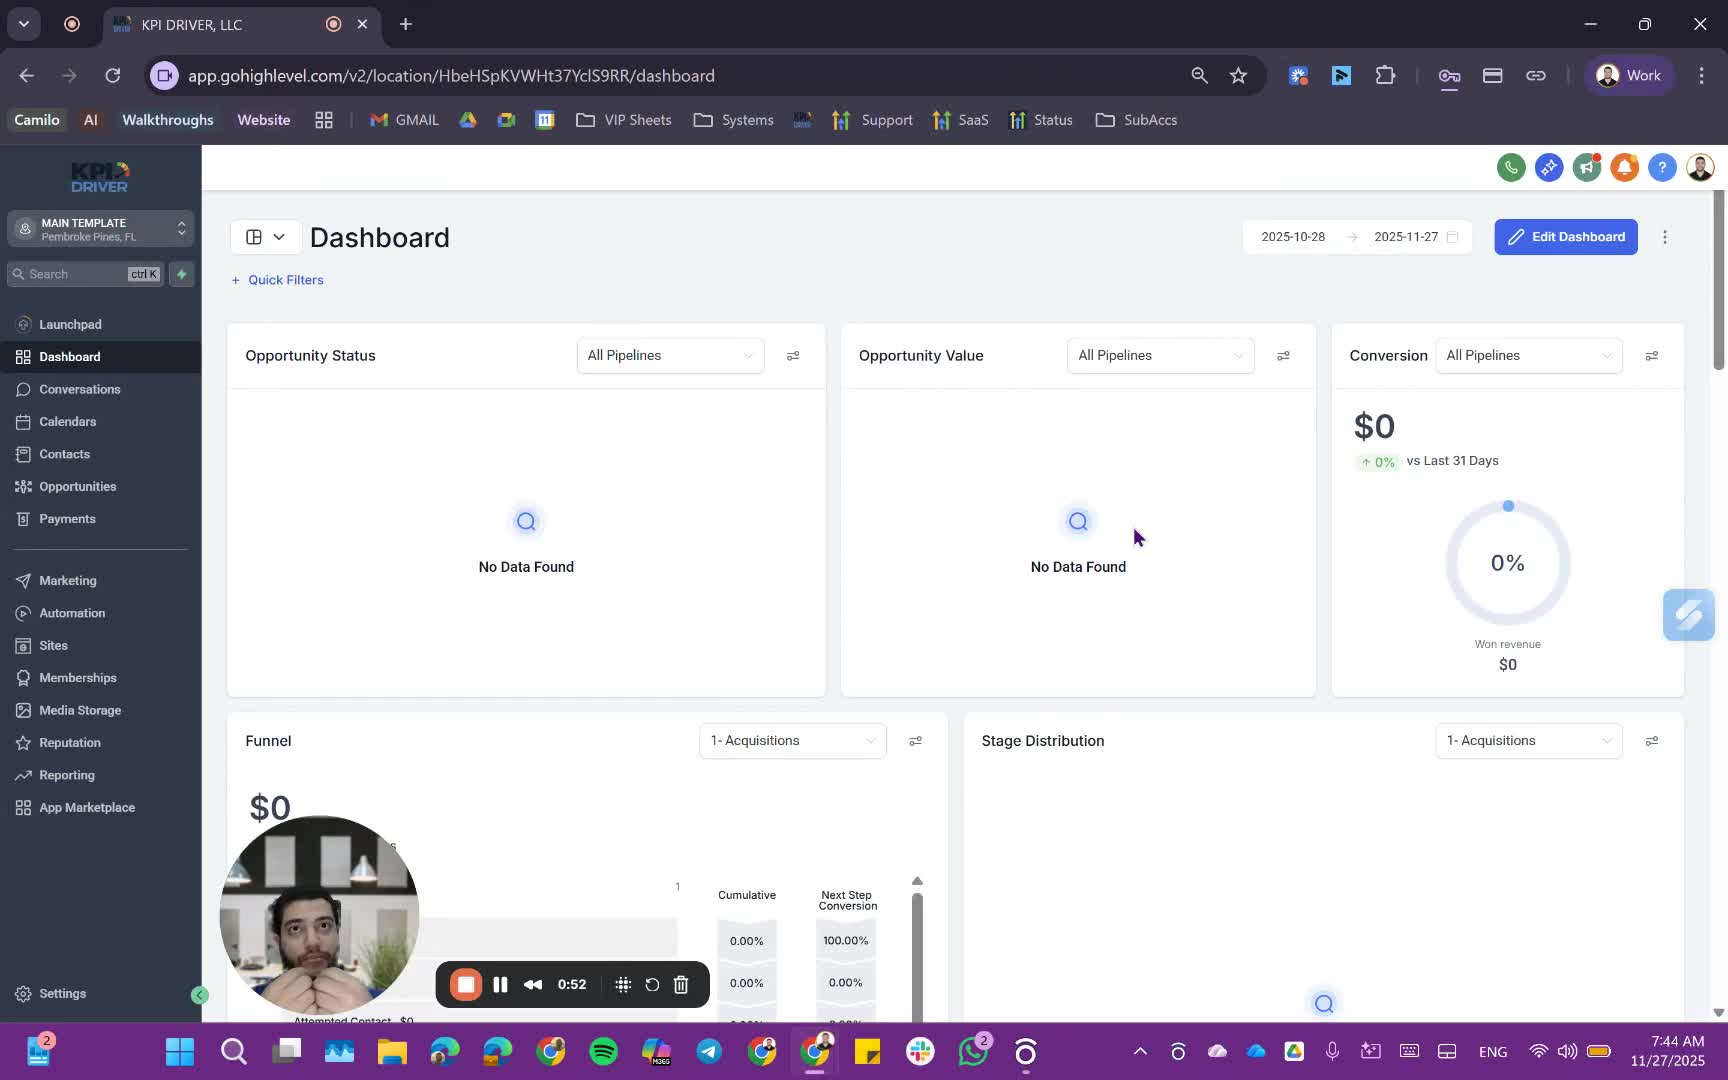Switch location via MAIN TEMPLATE selector

pyautogui.click(x=100, y=229)
